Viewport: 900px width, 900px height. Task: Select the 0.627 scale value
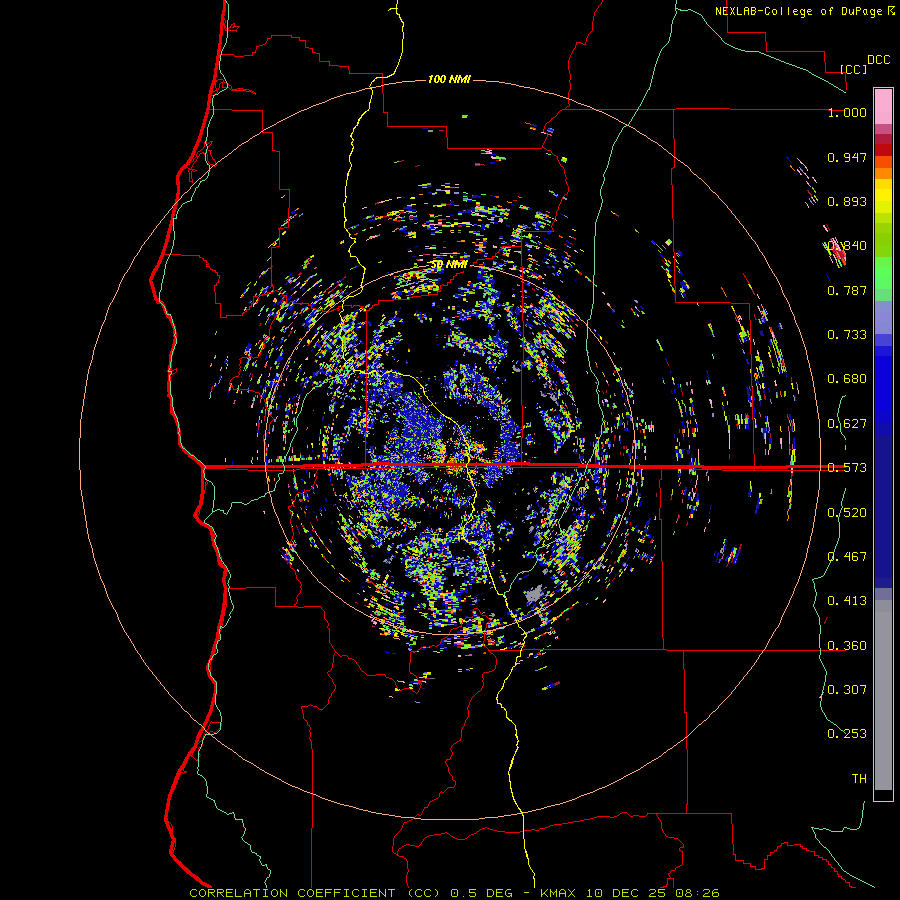click(x=847, y=424)
